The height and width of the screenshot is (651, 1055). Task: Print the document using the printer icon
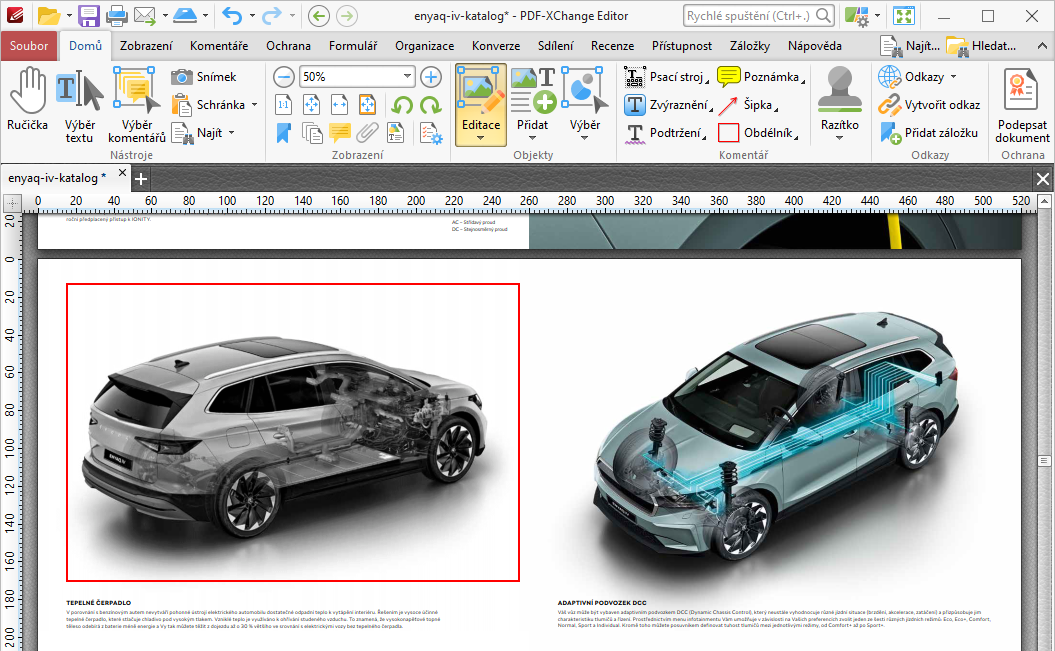click(117, 15)
